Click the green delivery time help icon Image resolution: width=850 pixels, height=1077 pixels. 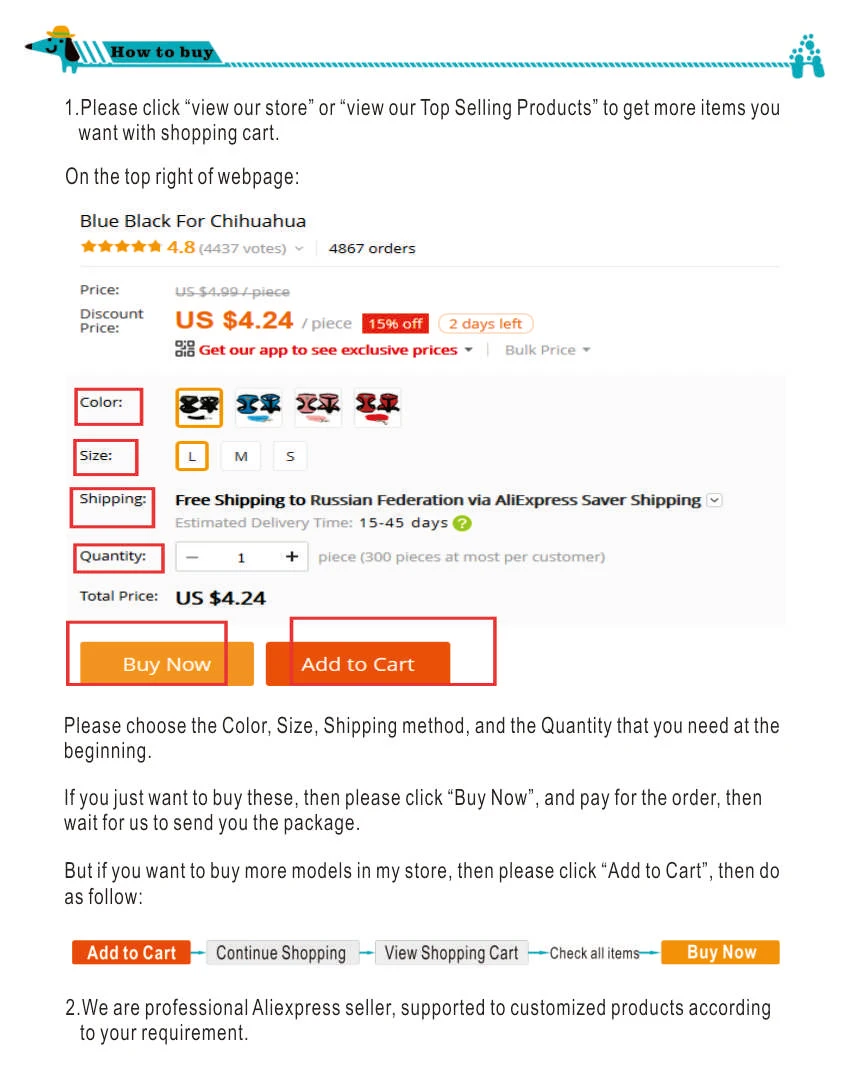click(463, 523)
